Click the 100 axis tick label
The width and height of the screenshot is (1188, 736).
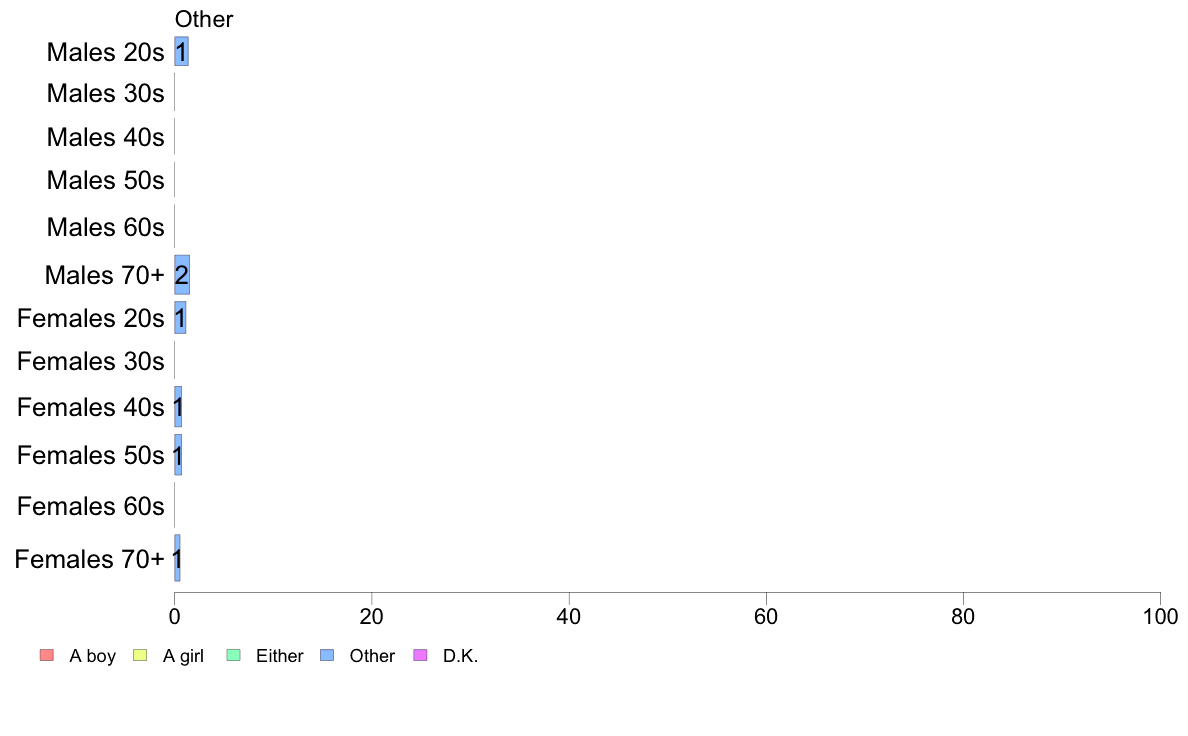pos(1160,617)
